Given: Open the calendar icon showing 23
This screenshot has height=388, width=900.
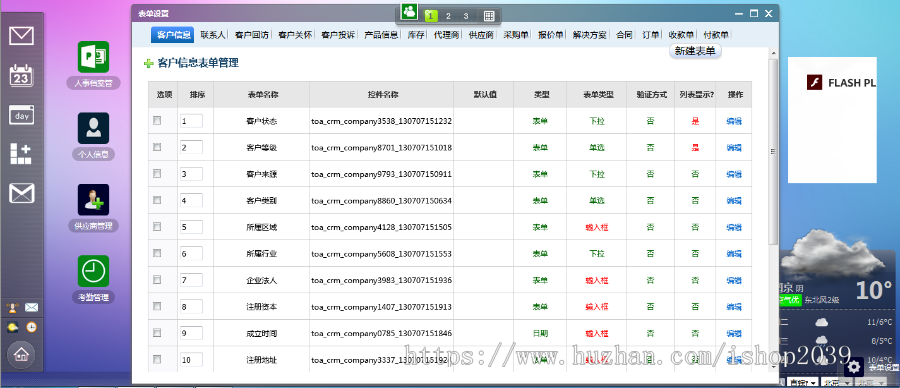Looking at the screenshot, I should (x=21, y=76).
